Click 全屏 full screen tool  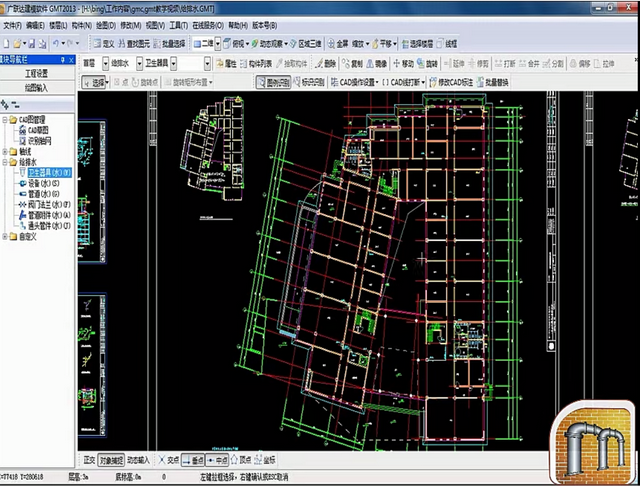[338, 44]
